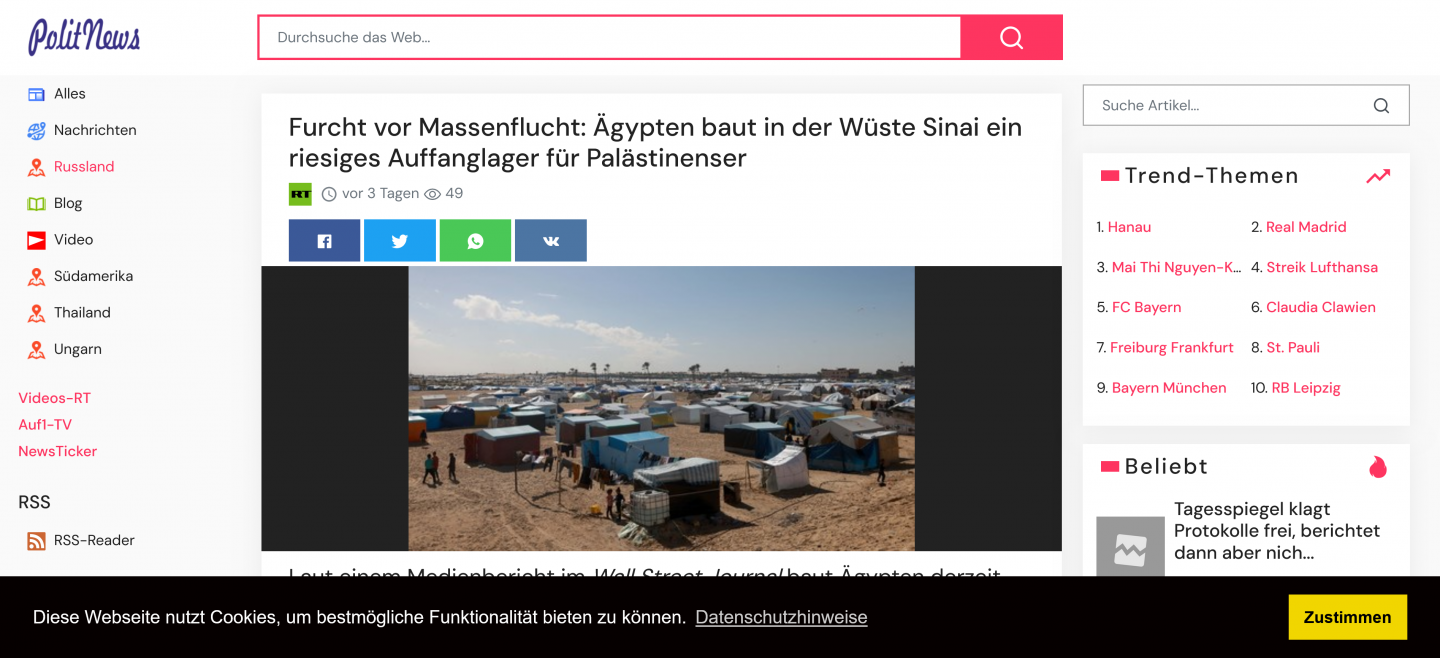Click the Trend-Themen trending arrow icon
The height and width of the screenshot is (658, 1440).
1378,176
